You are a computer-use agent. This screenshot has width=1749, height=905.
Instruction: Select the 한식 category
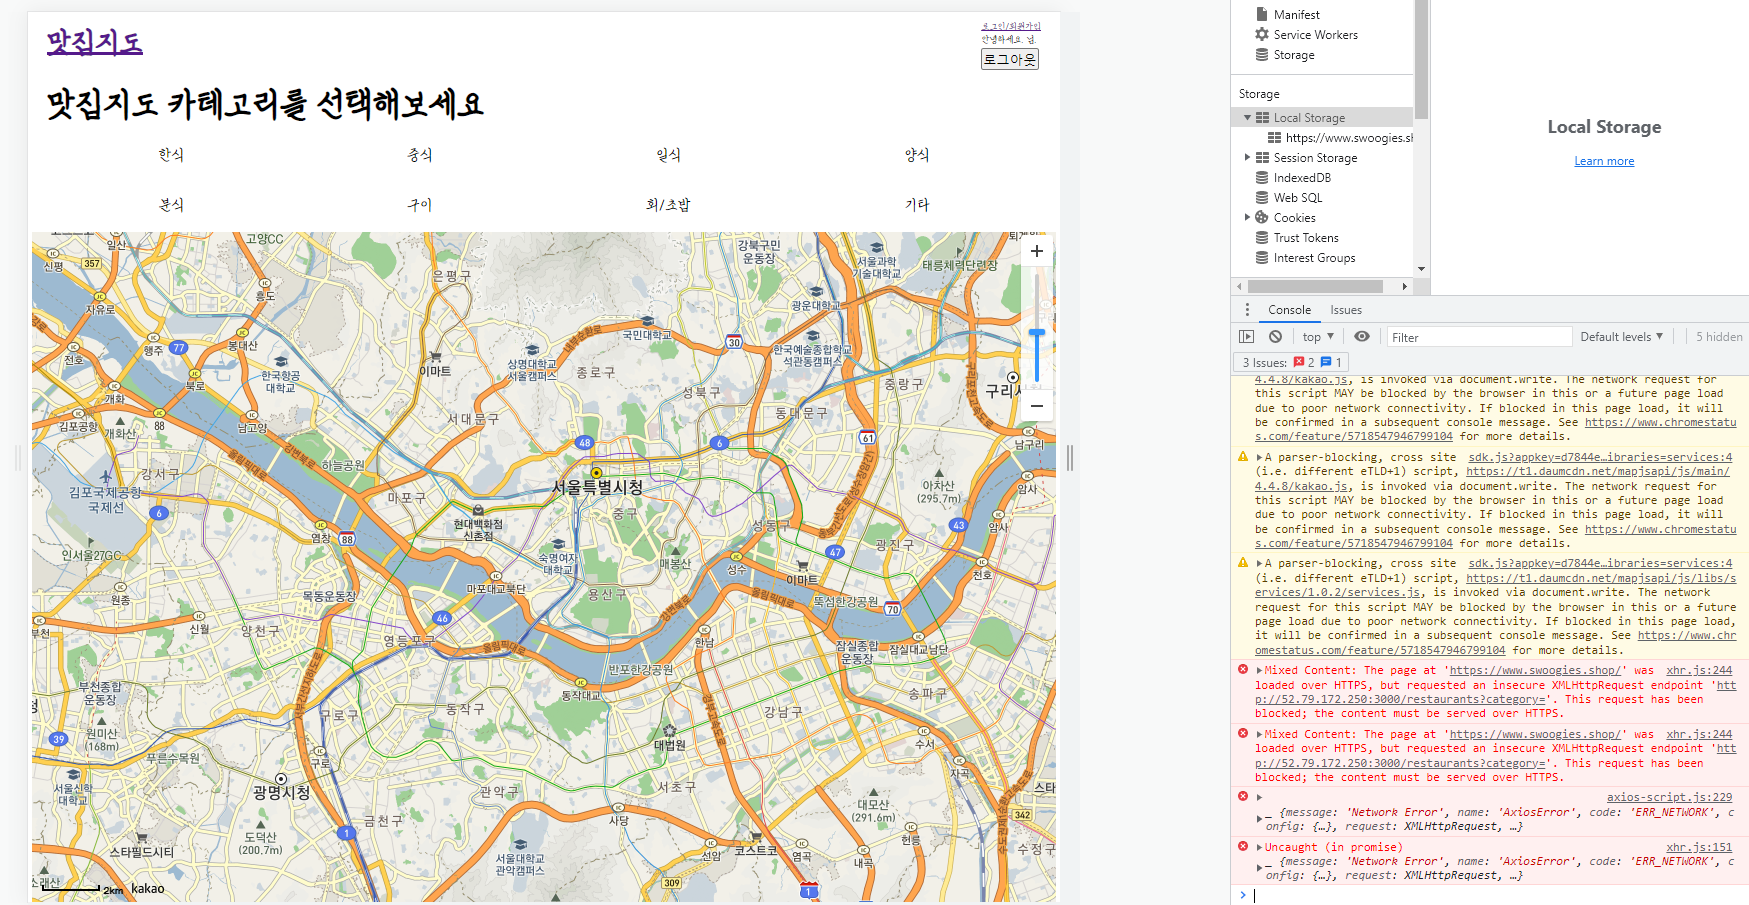point(171,155)
